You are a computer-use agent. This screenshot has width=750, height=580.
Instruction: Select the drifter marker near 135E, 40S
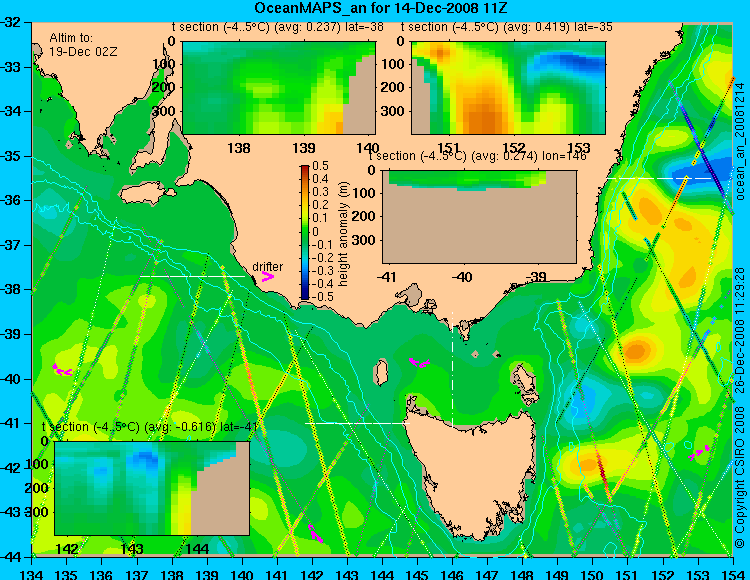[62, 370]
